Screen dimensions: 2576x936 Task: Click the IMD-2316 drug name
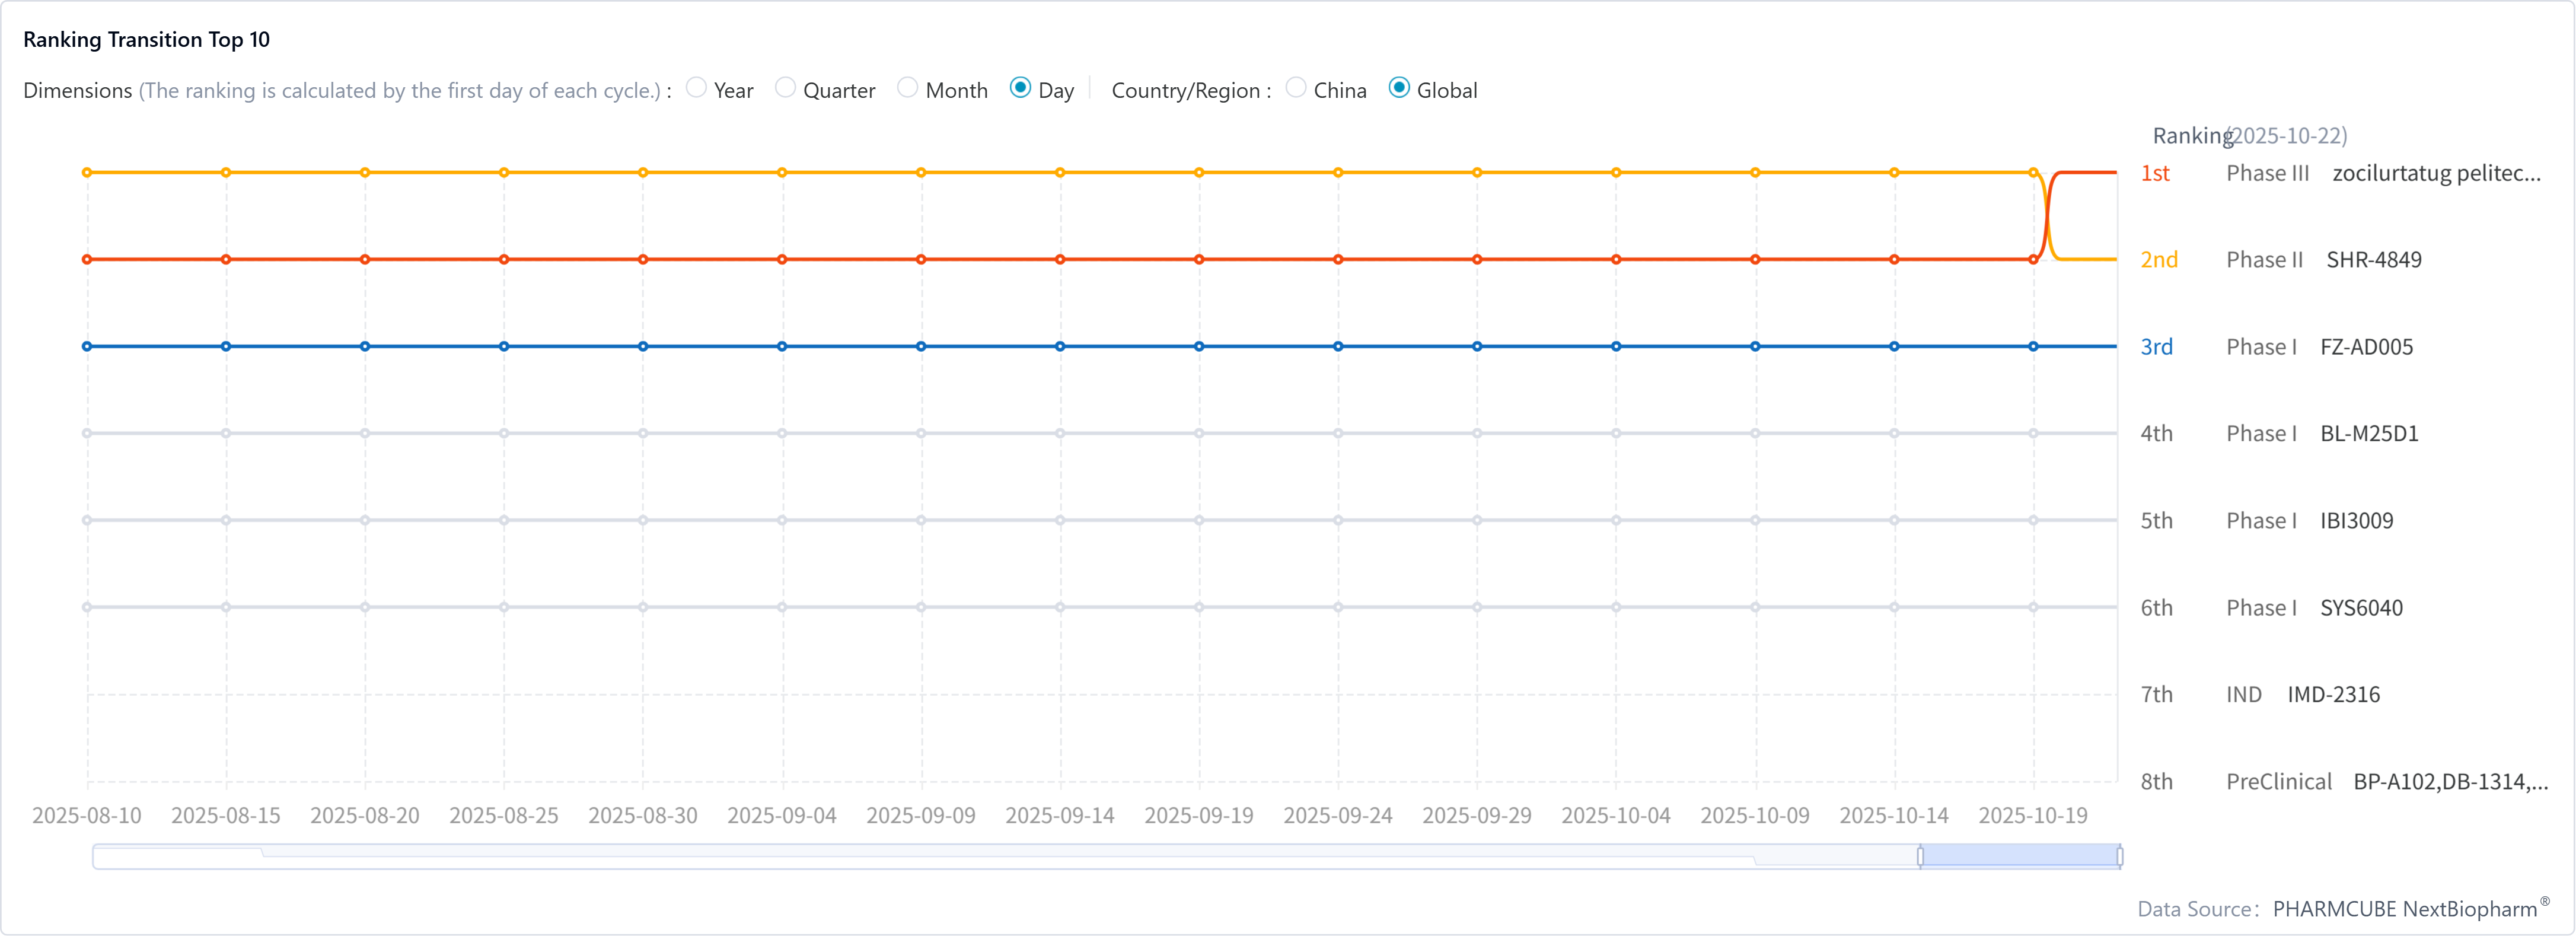(x=2333, y=695)
